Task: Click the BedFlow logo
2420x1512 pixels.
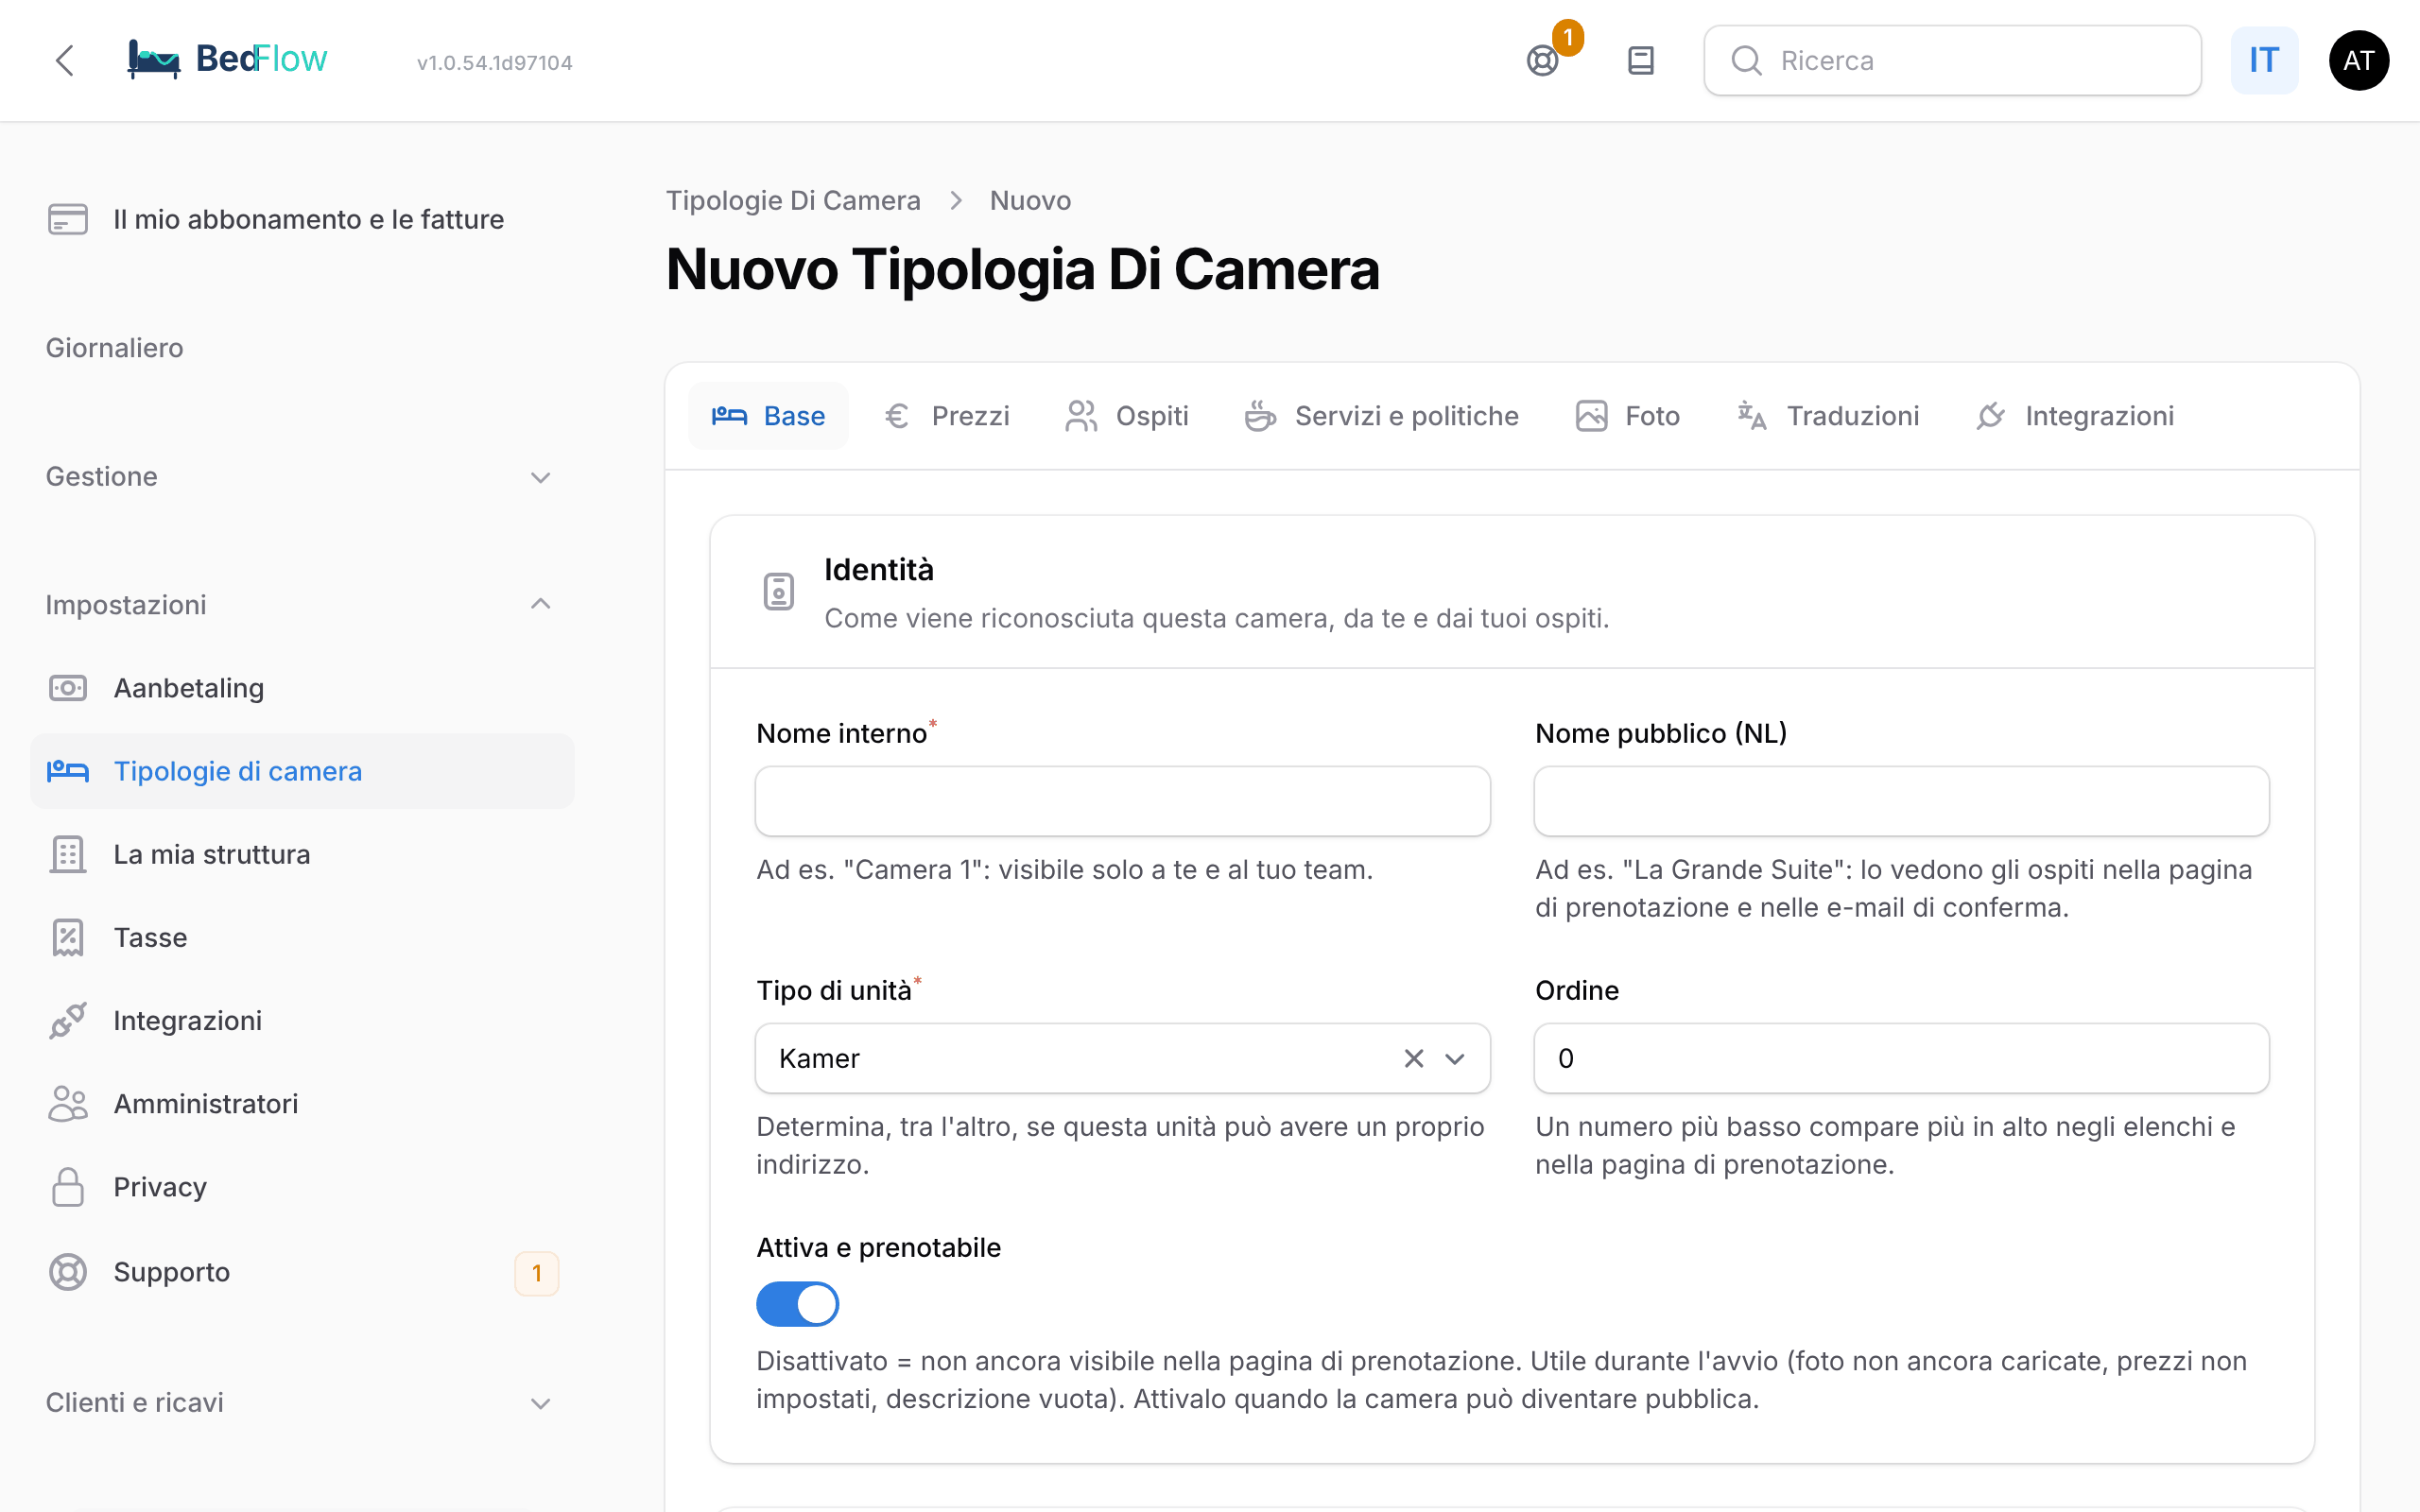Action: click(227, 59)
